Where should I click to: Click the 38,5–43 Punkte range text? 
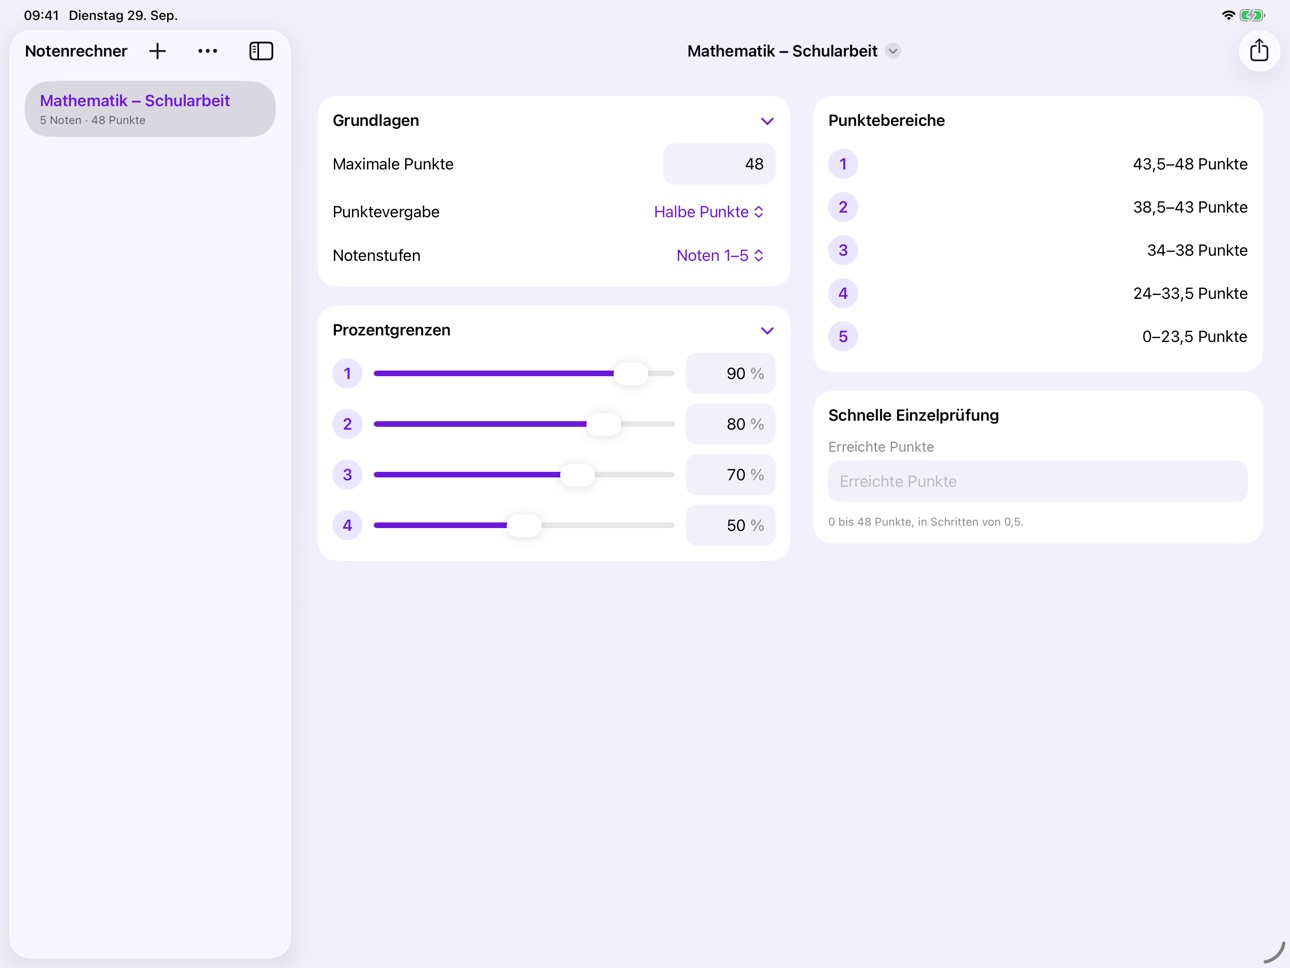1190,207
